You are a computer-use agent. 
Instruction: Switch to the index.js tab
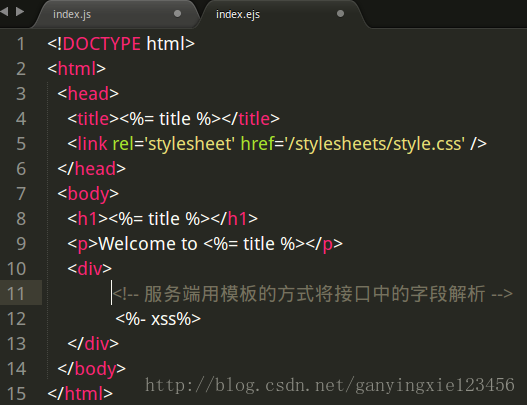[116, 14]
